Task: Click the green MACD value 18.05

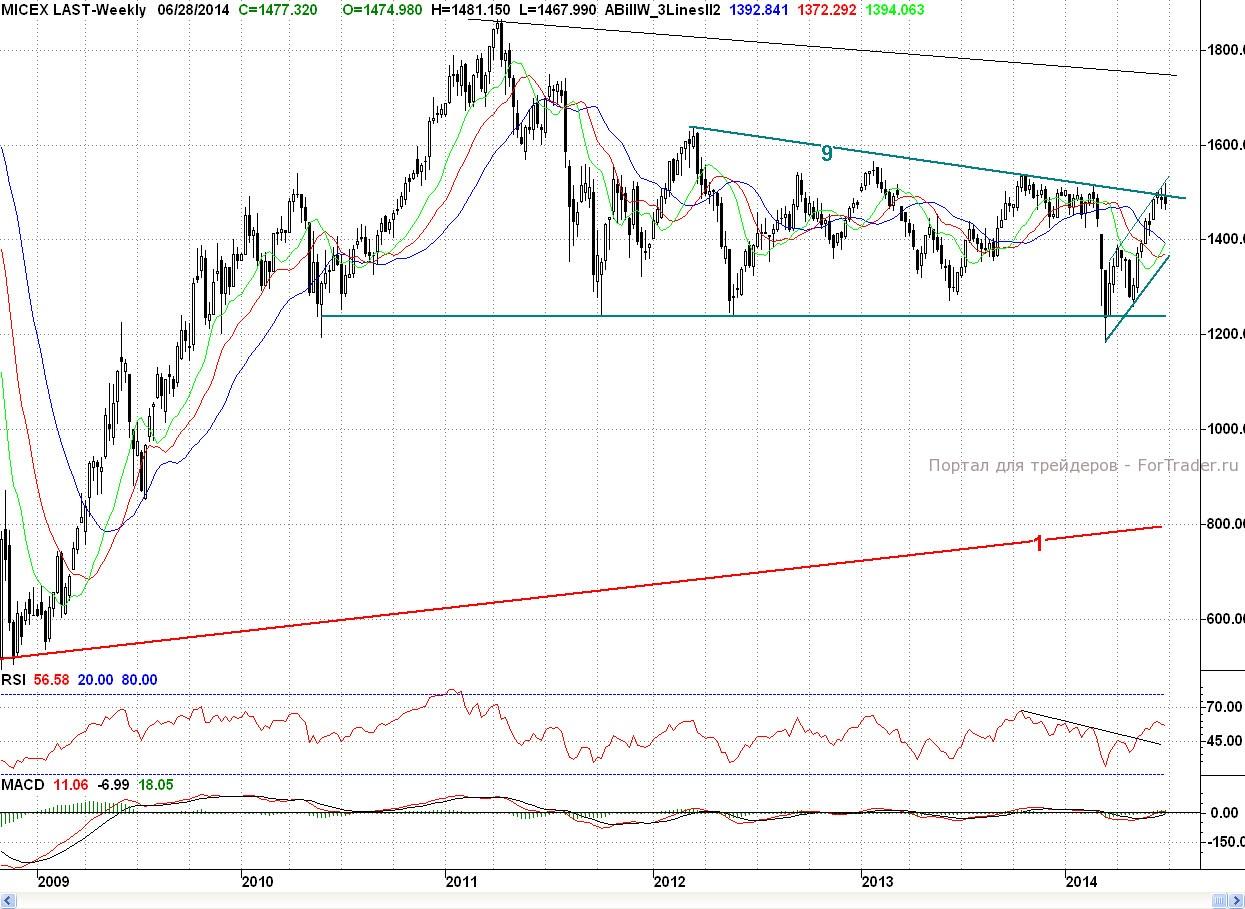Action: [x=155, y=785]
